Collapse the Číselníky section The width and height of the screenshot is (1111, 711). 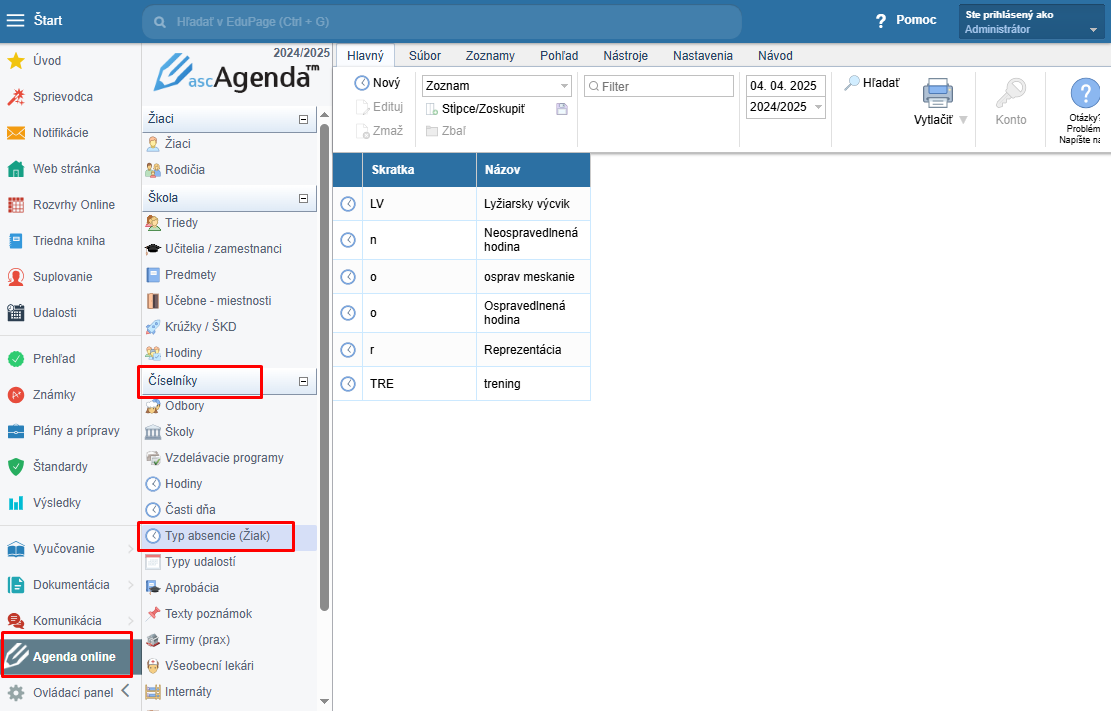[x=303, y=381]
